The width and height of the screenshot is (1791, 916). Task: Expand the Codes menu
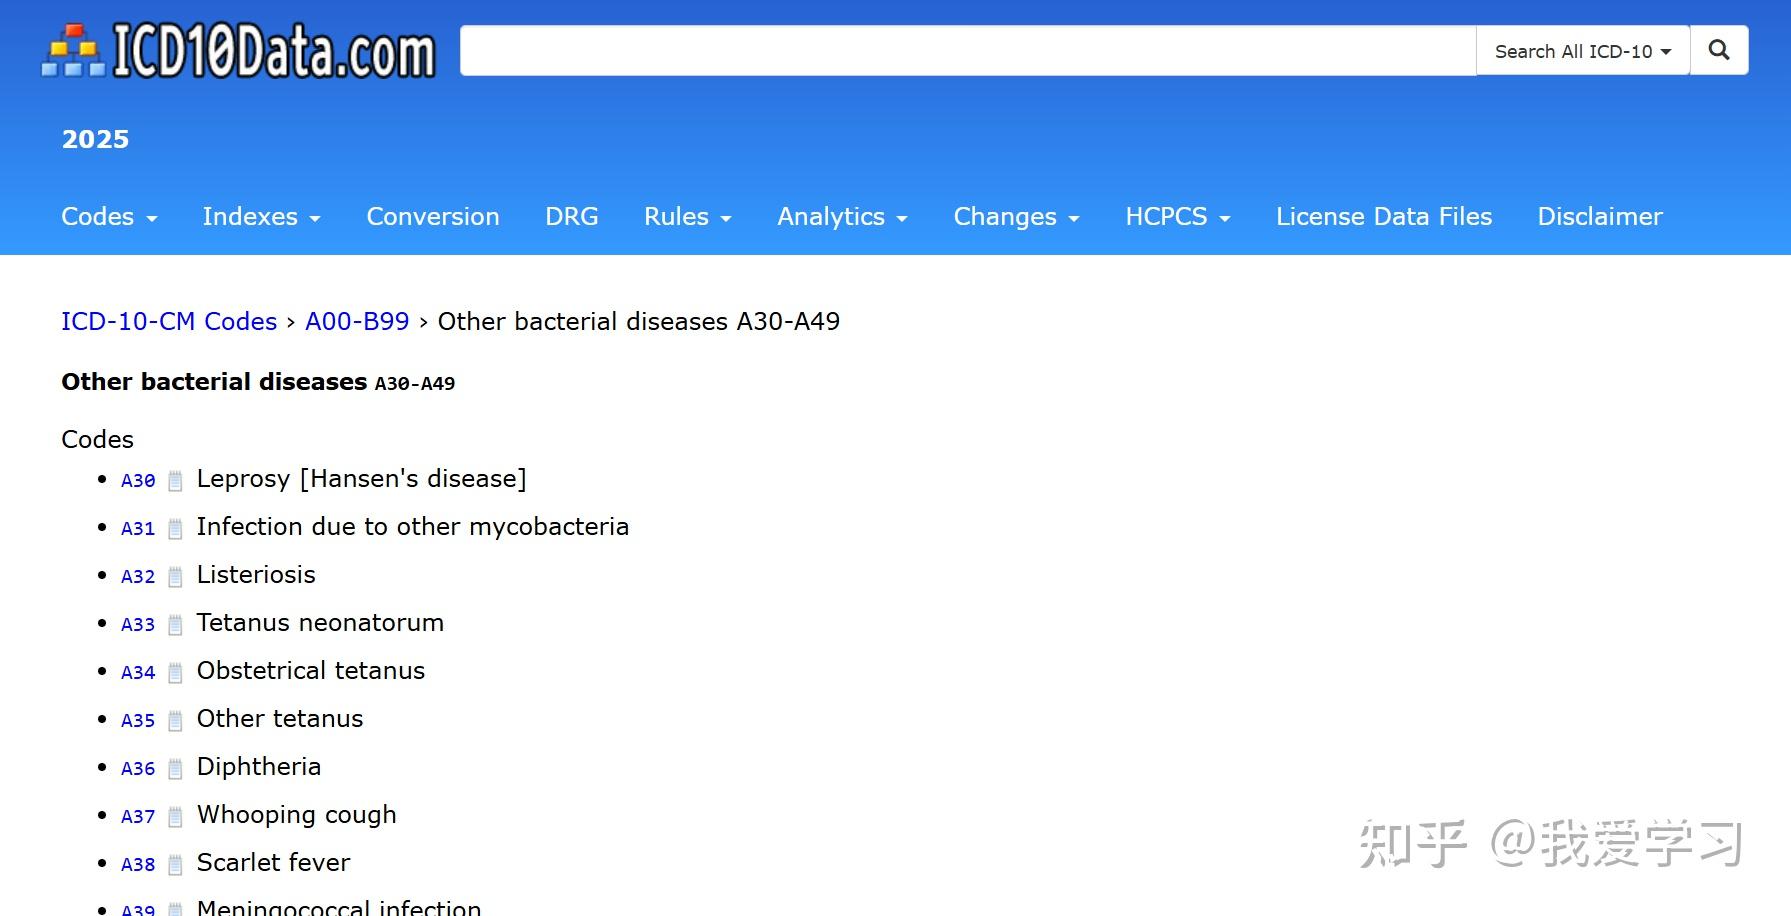click(x=109, y=217)
